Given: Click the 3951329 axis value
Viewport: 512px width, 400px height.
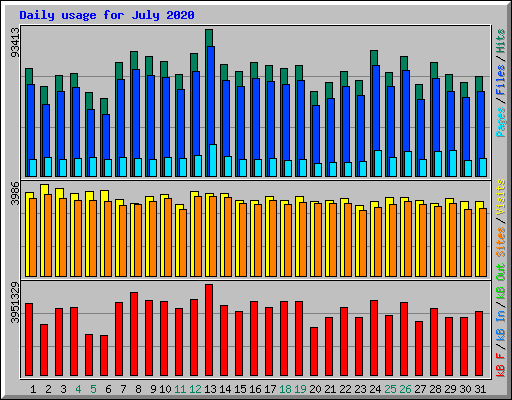Looking at the screenshot, I should click(x=15, y=303).
